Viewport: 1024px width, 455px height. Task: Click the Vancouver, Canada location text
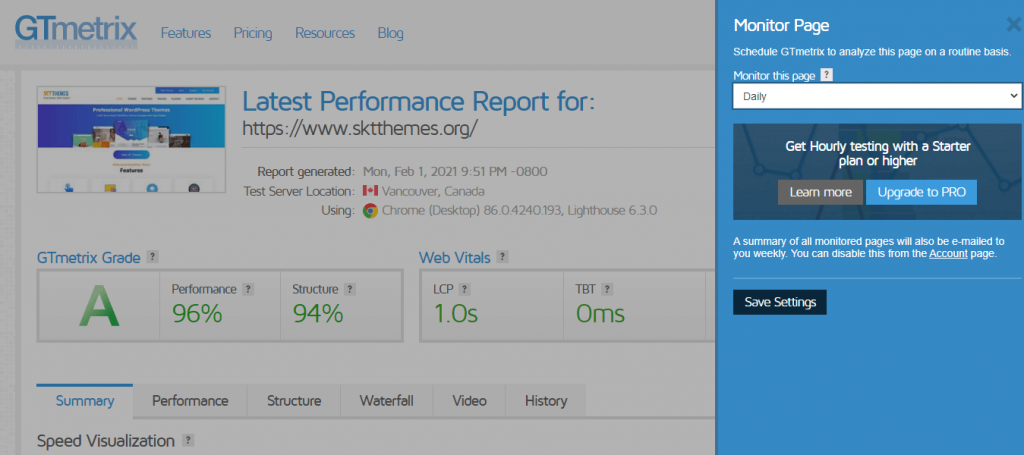tap(433, 191)
